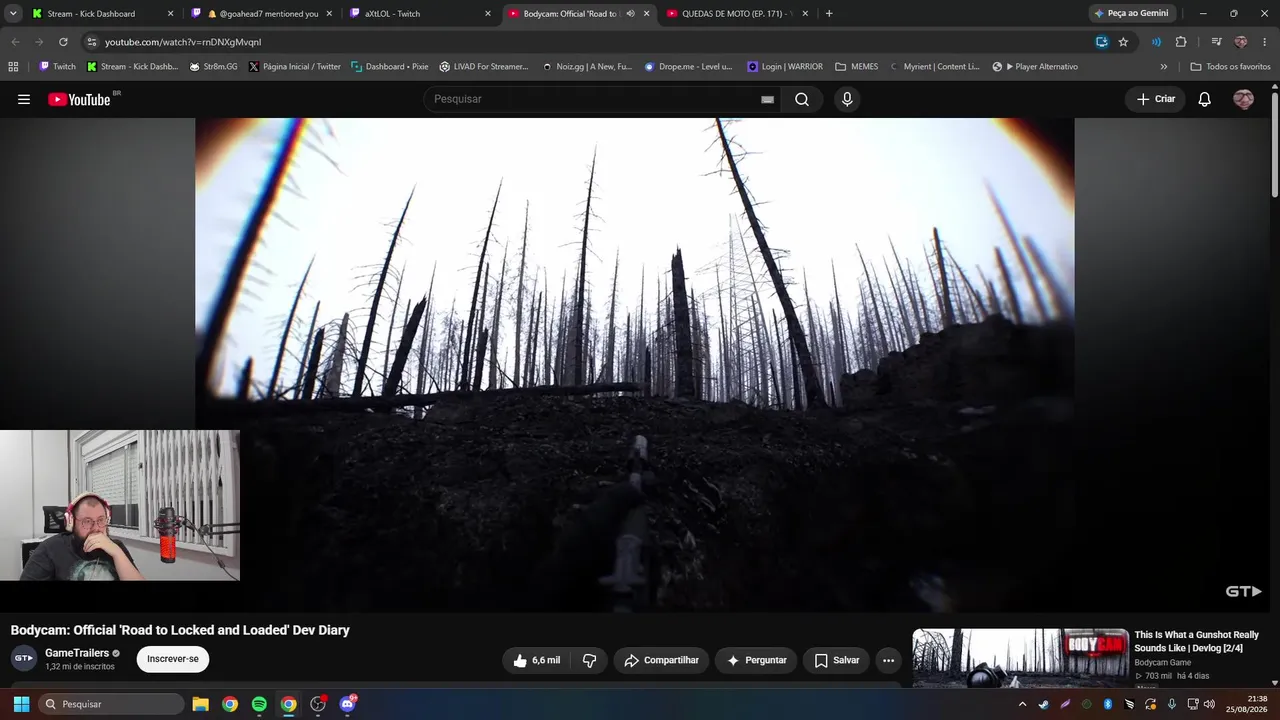Open the Player Alternativo bookmark
Image resolution: width=1280 pixels, height=720 pixels.
tap(1034, 67)
